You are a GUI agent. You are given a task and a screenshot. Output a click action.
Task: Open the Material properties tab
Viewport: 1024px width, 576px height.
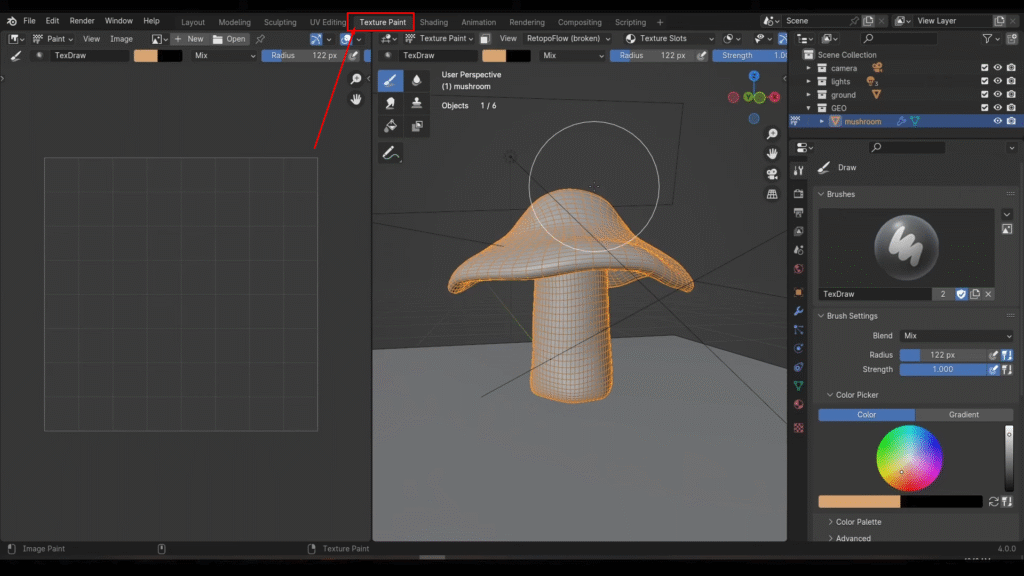click(798, 404)
